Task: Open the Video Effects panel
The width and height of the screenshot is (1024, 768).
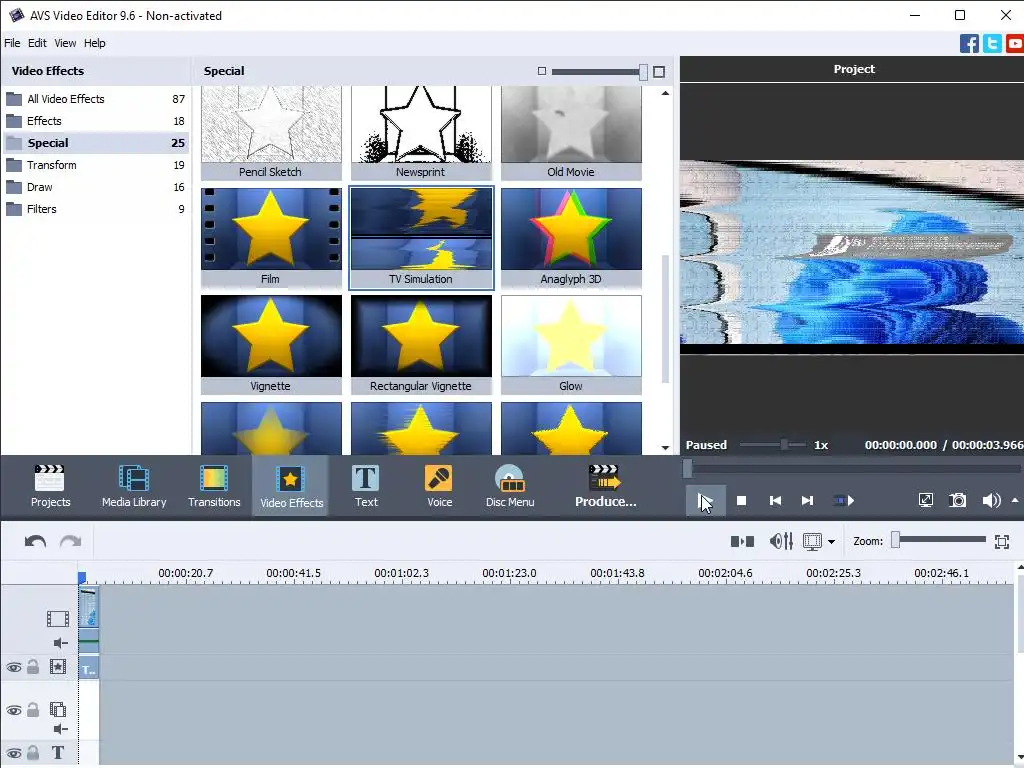Action: tap(291, 486)
